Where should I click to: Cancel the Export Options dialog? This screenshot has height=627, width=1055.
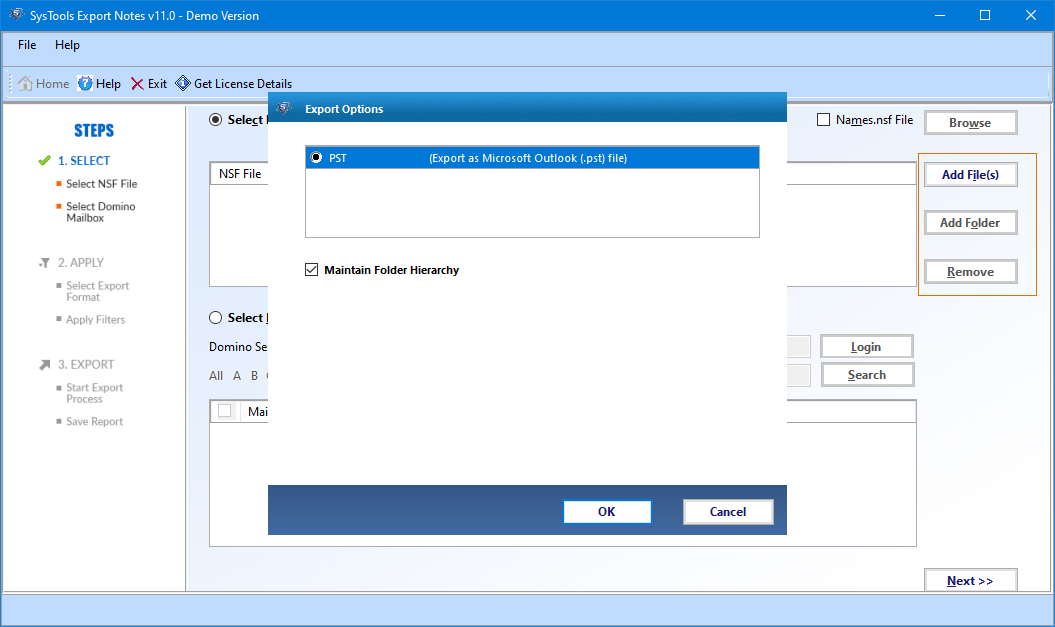coord(728,511)
